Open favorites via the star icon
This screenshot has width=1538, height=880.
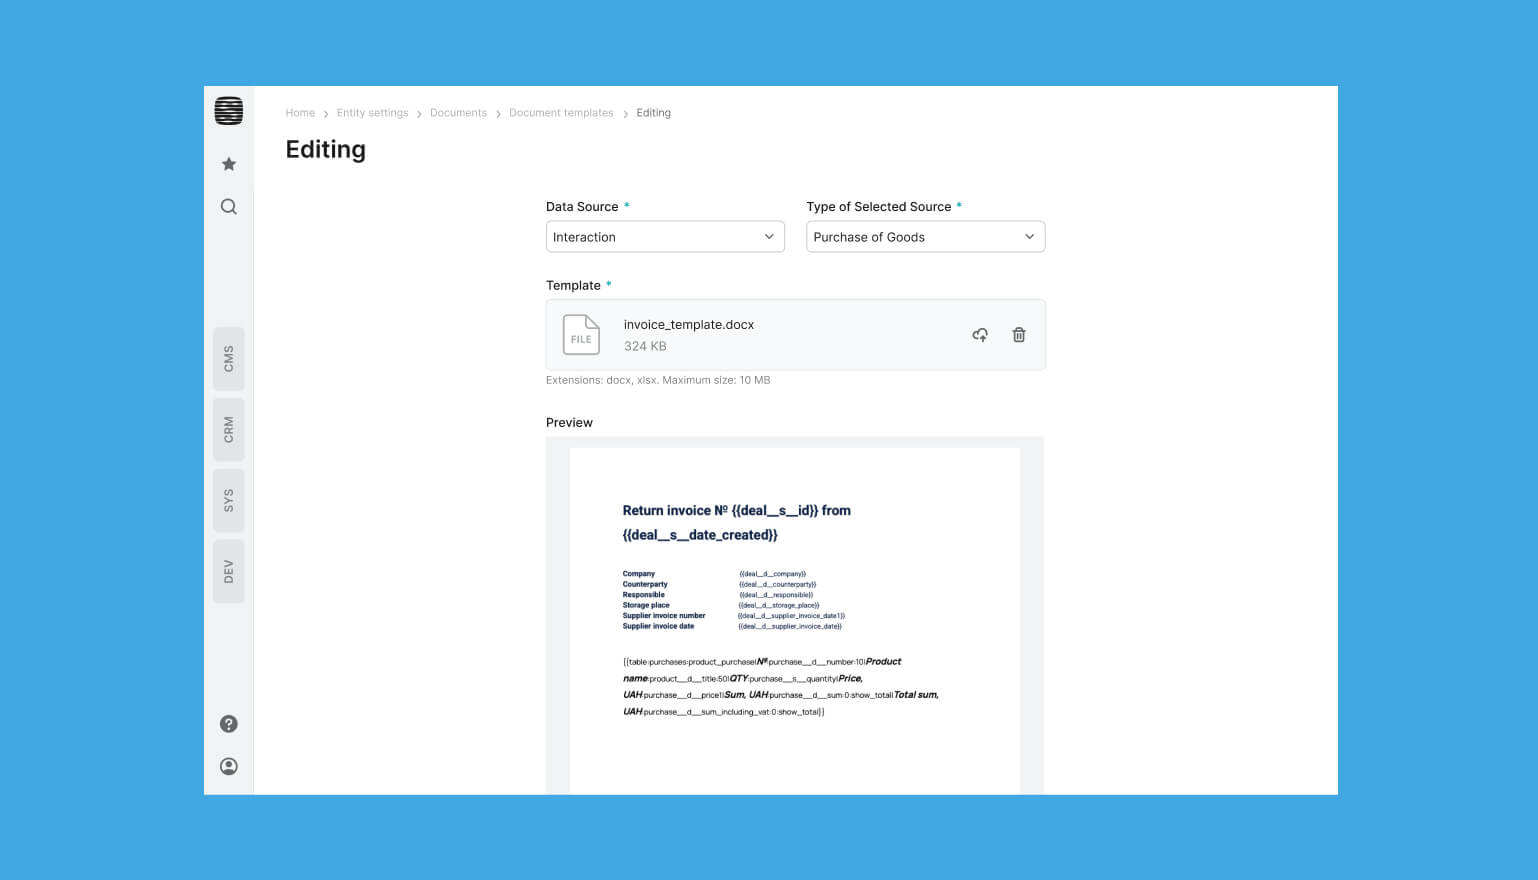pos(228,164)
